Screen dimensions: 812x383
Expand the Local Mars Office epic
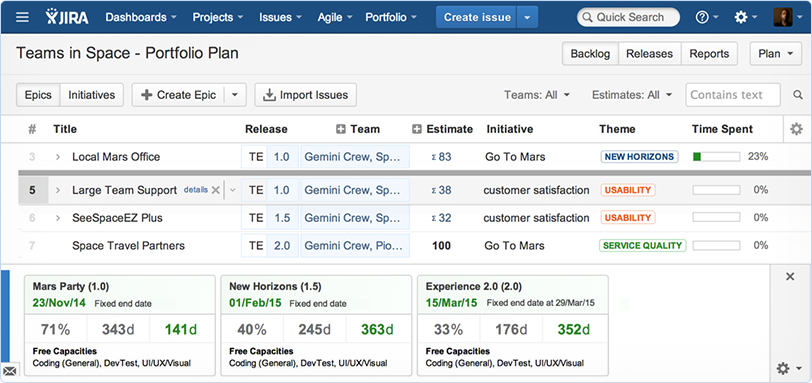[58, 157]
